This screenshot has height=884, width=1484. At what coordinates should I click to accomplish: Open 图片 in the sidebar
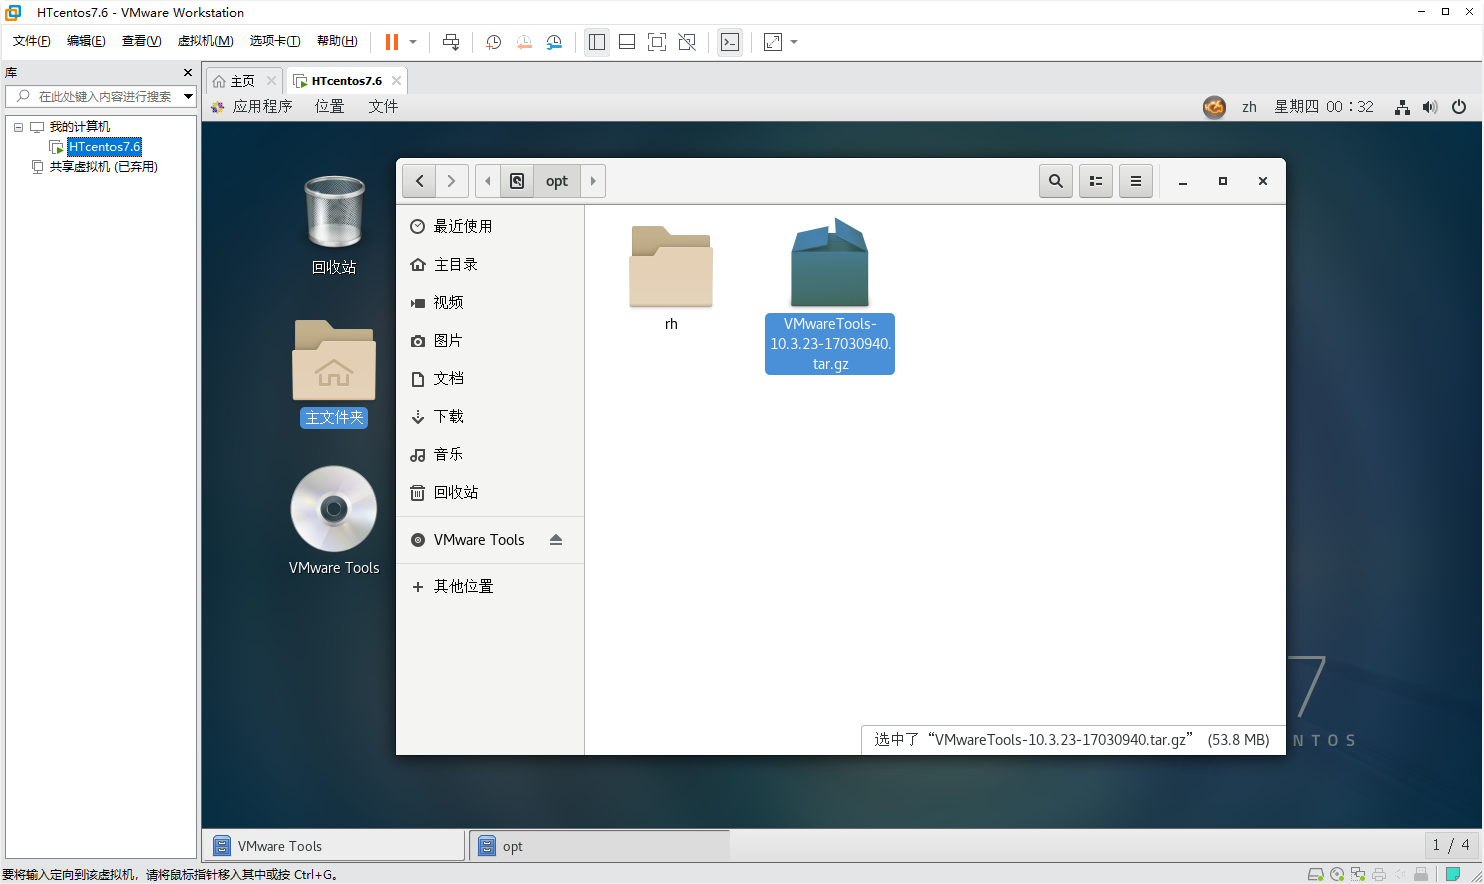point(490,341)
